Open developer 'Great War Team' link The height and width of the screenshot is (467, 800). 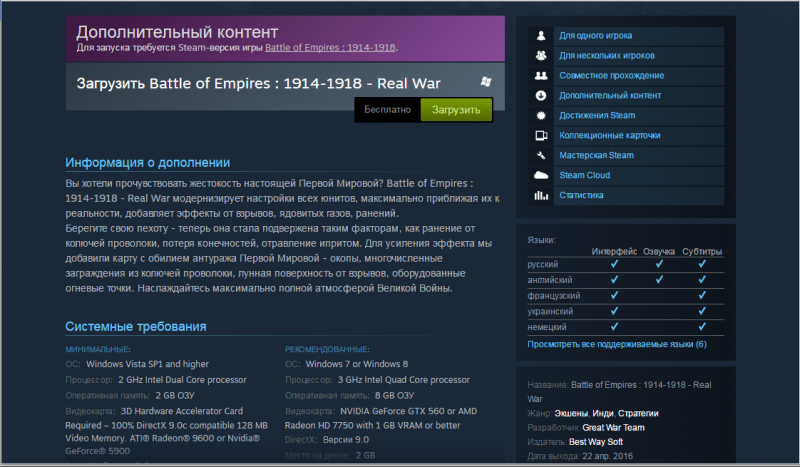(x=613, y=428)
